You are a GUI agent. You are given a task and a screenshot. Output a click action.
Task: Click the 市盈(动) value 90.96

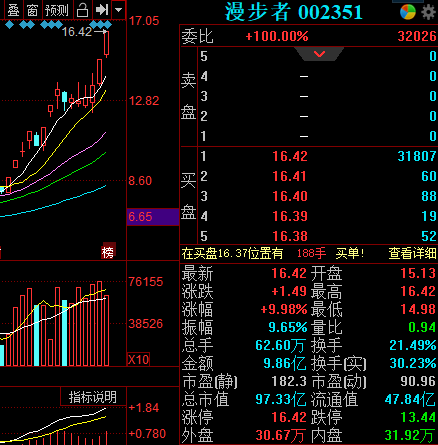[418, 381]
